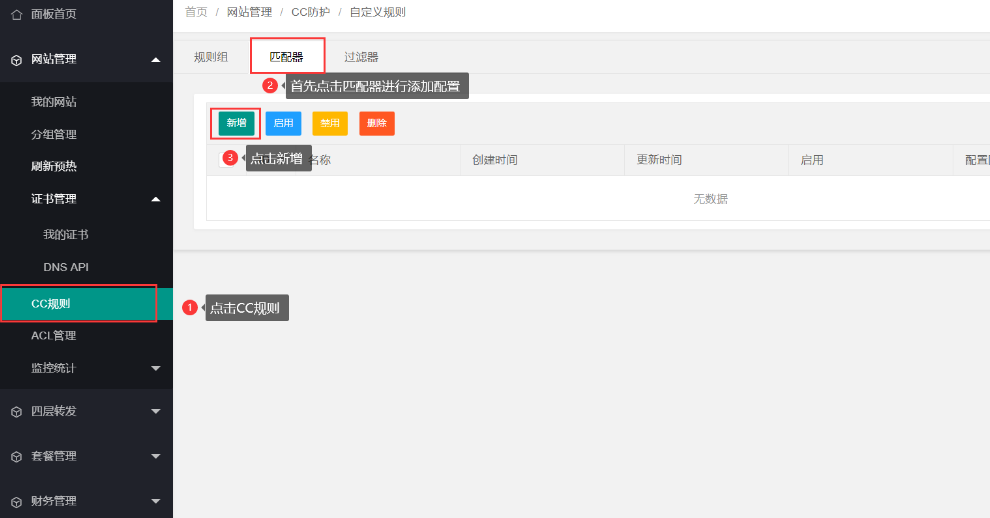Expand the 监控统计 dropdown arrow
The width and height of the screenshot is (990, 518).
point(155,368)
